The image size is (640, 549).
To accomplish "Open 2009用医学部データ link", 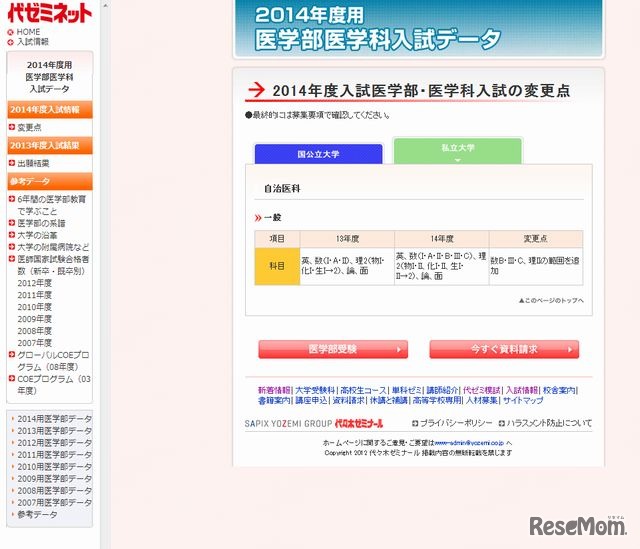I will coord(54,478).
